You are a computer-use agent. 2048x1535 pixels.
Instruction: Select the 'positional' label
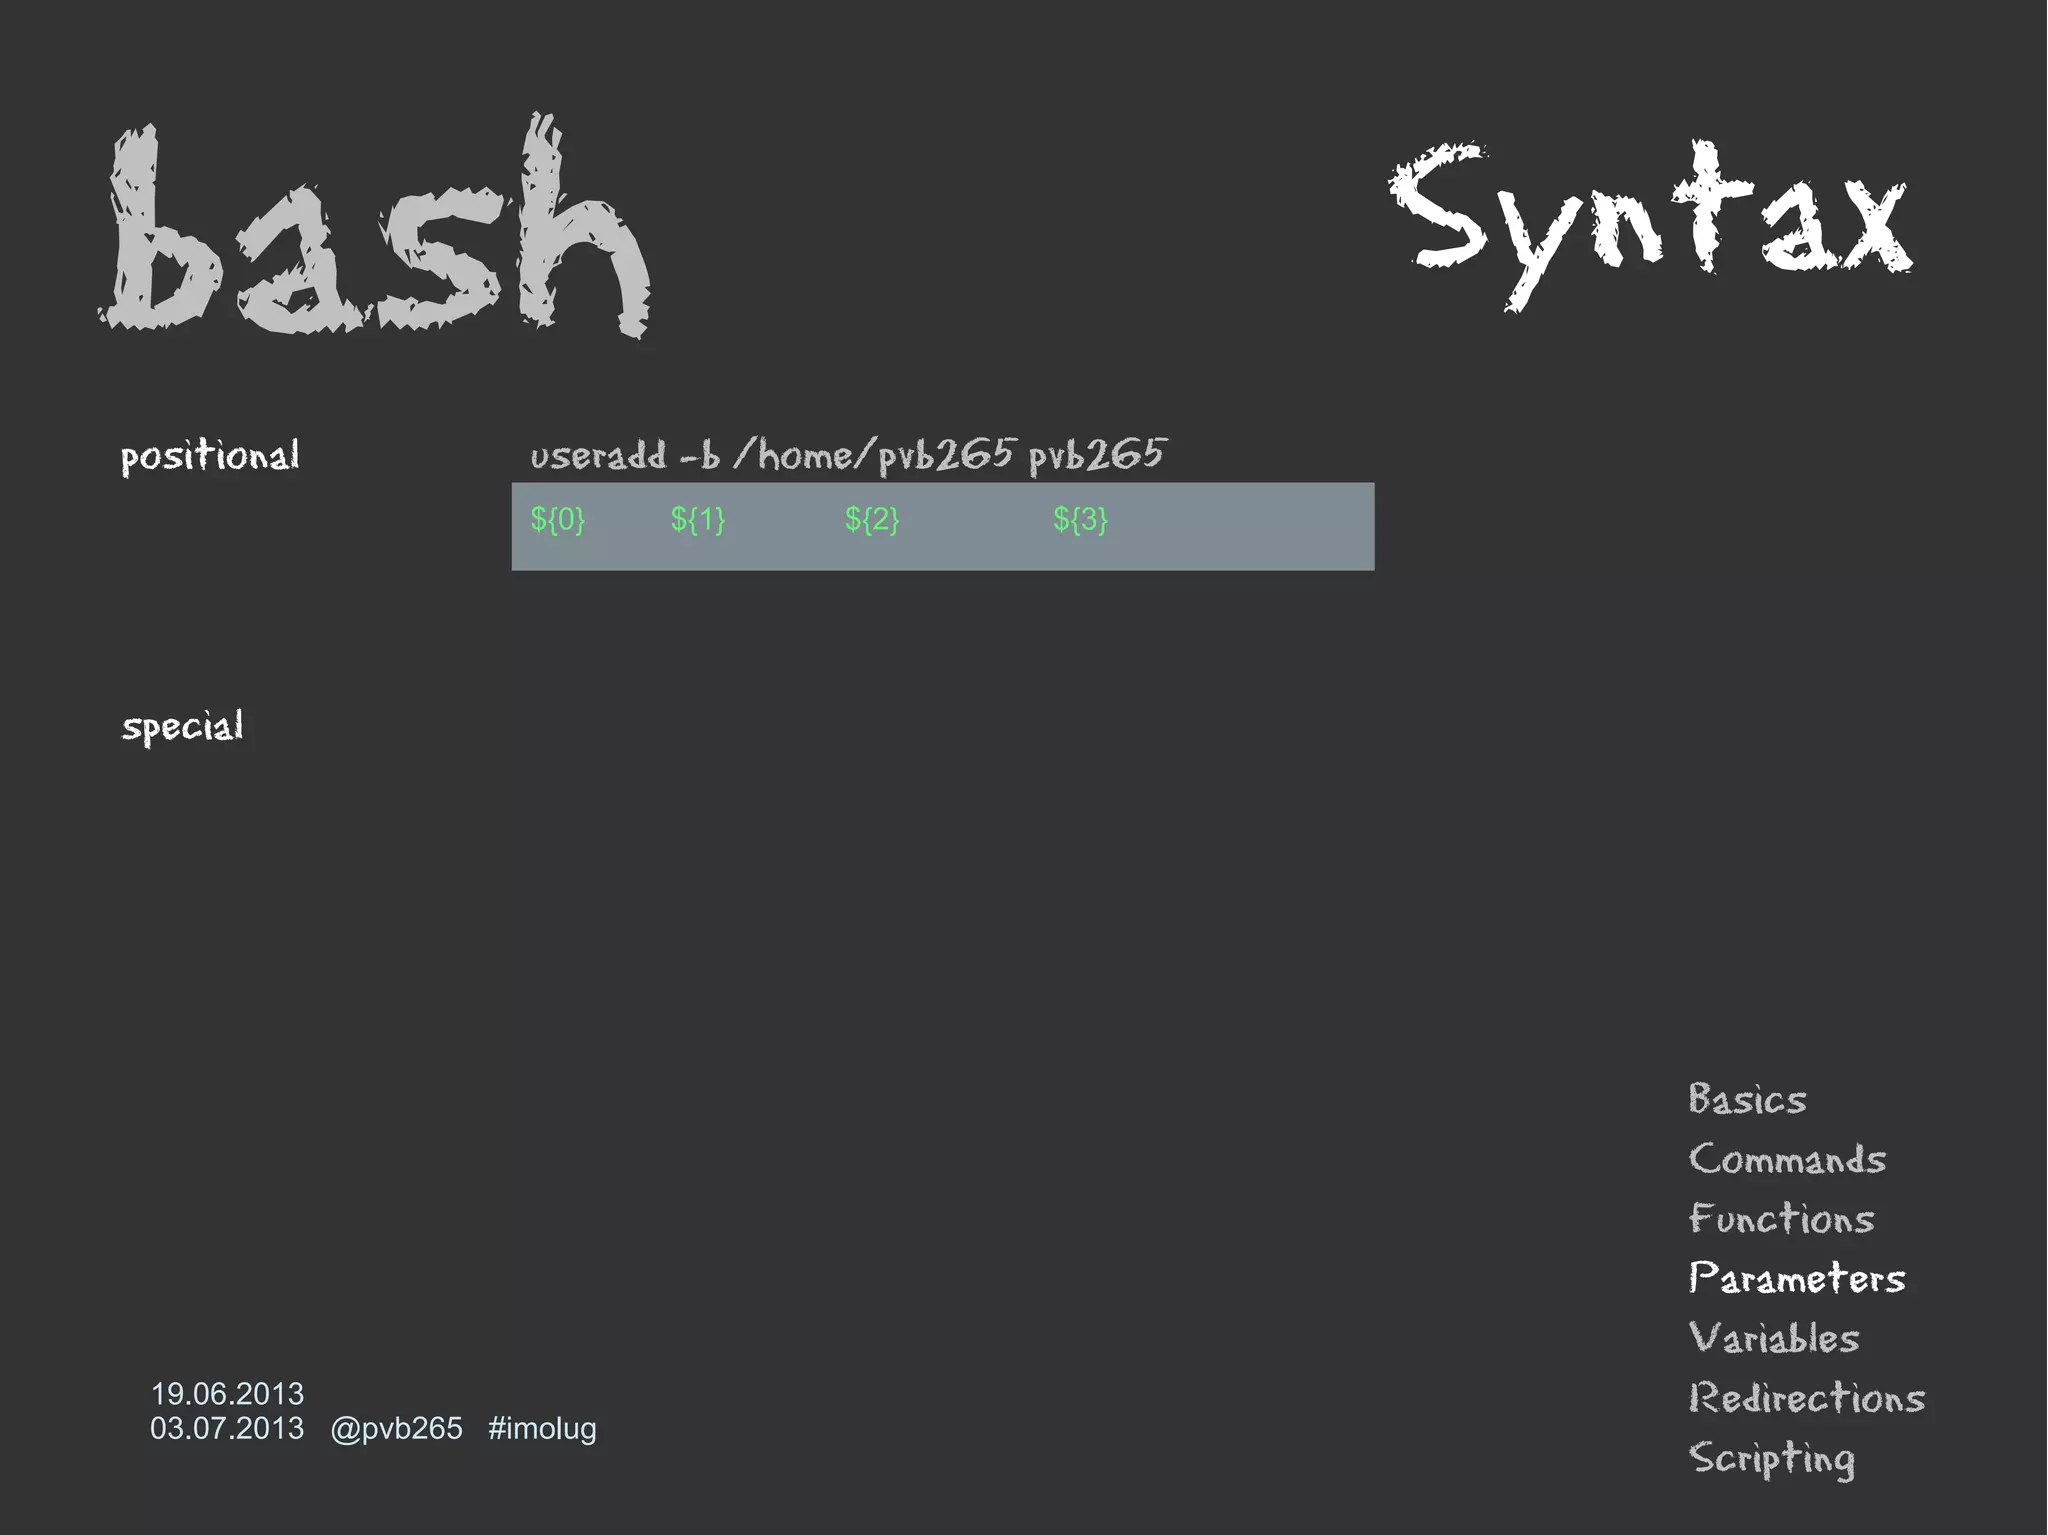tap(210, 456)
